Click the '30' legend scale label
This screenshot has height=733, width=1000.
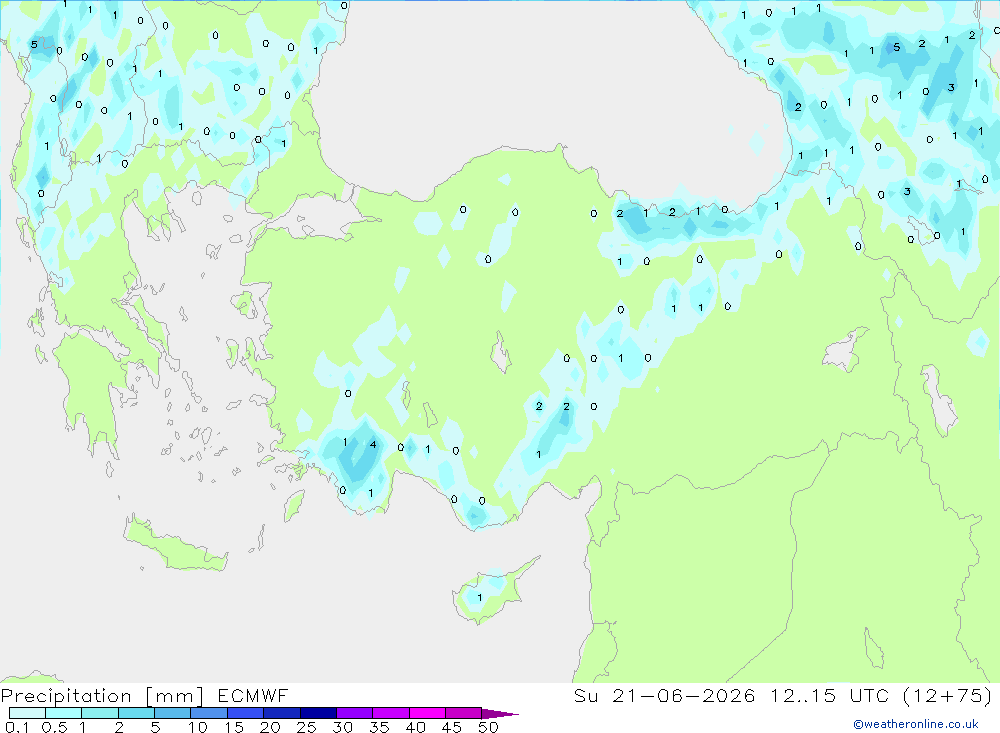(342, 727)
